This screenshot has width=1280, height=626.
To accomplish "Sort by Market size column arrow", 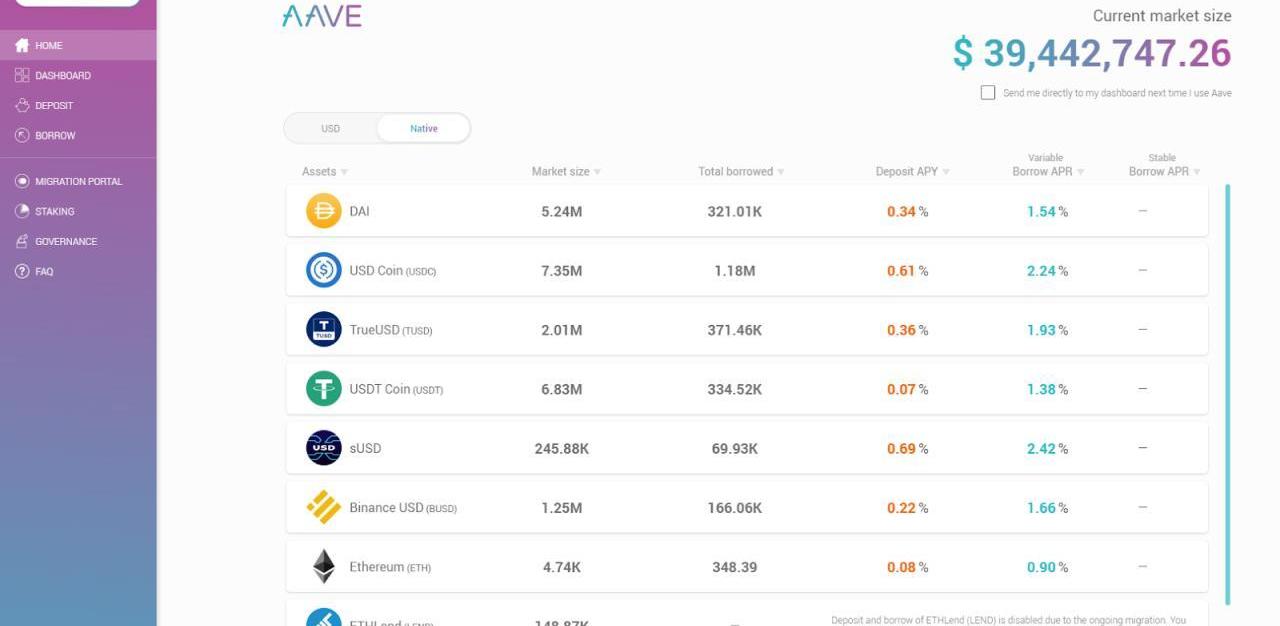I will coord(597,172).
